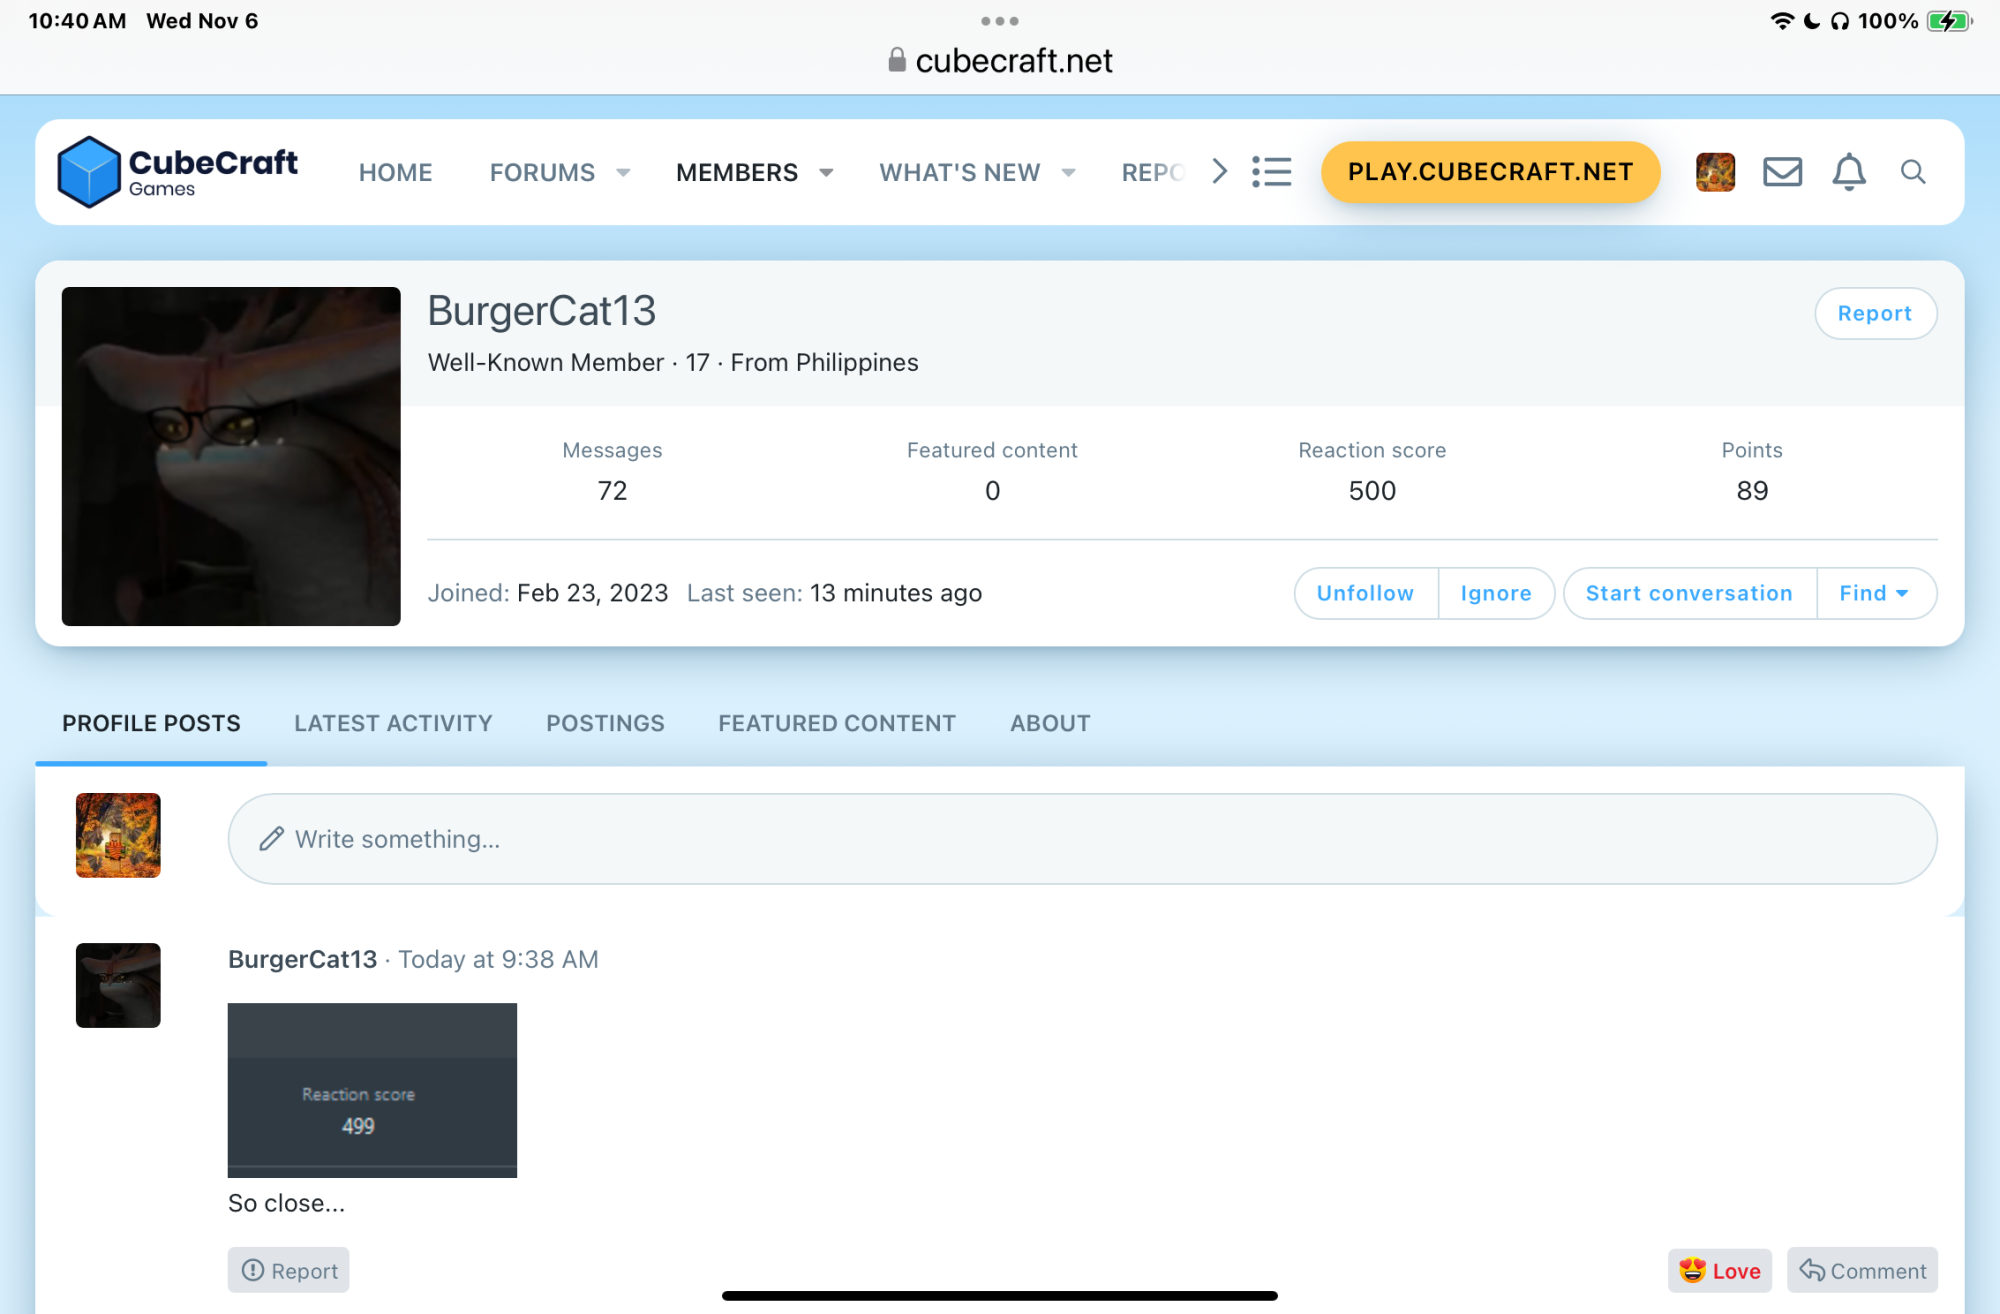Switch to the Latest Activity tab

393,723
